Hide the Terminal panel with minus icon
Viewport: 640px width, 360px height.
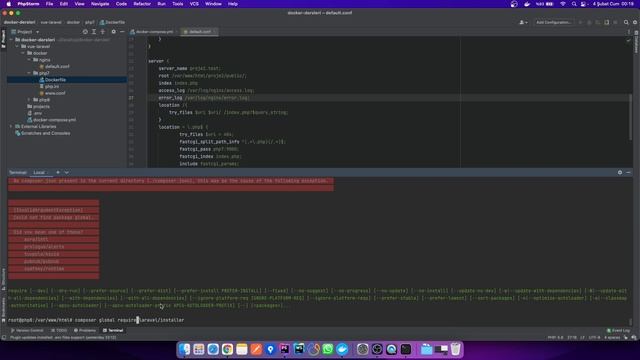[x=628, y=172]
